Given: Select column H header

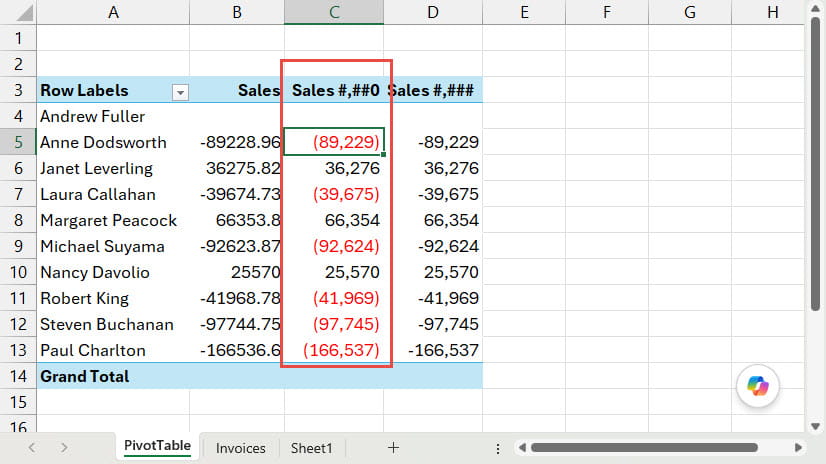Looking at the screenshot, I should point(768,12).
